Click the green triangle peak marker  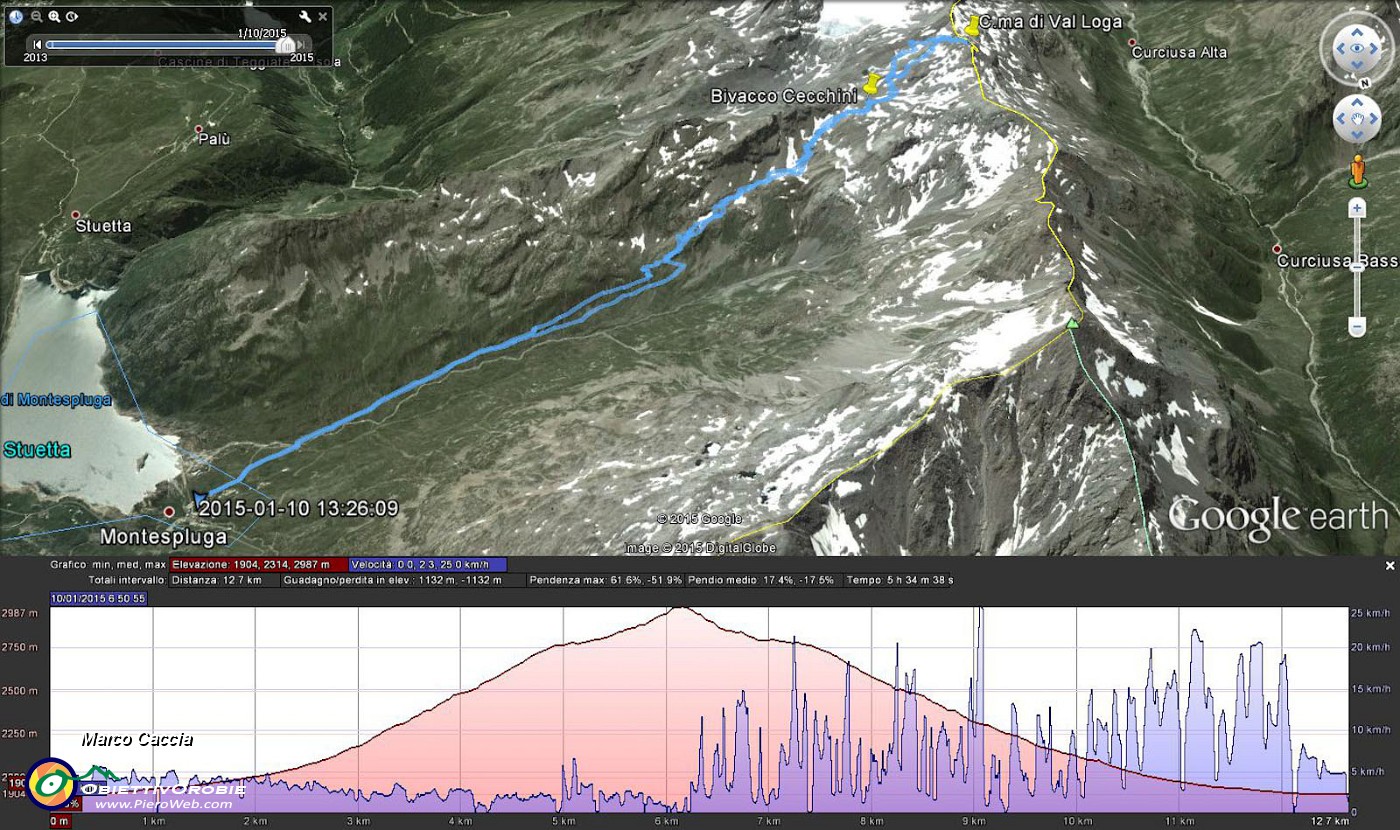(1072, 322)
